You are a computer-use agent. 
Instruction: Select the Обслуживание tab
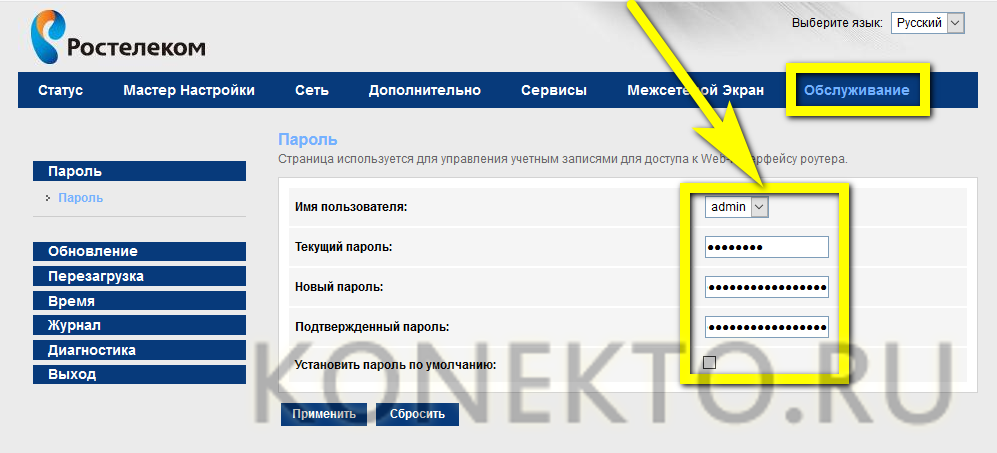[x=856, y=90]
